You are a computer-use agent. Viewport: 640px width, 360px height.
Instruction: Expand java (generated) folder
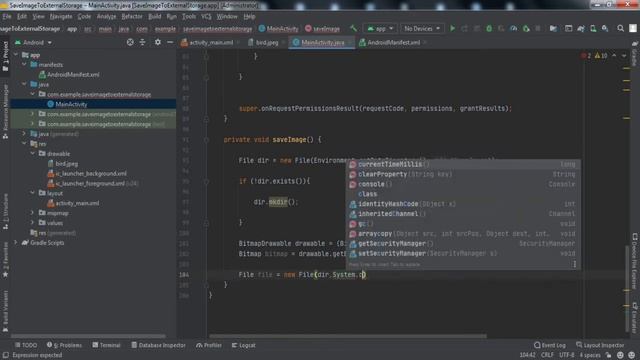coord(24,133)
